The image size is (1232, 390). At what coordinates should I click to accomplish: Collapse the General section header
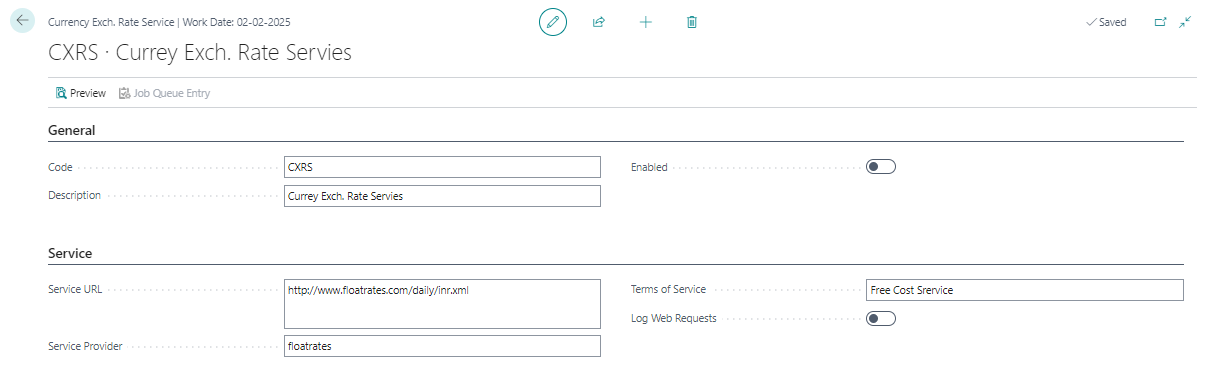click(x=72, y=131)
